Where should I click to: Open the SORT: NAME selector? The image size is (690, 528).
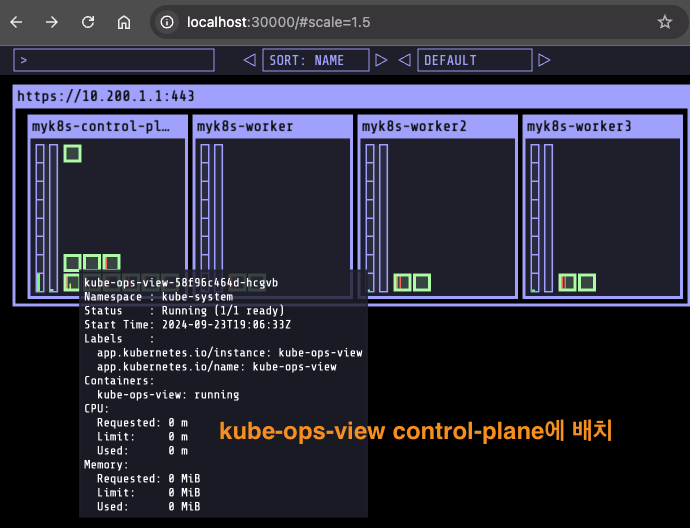pyautogui.click(x=316, y=60)
